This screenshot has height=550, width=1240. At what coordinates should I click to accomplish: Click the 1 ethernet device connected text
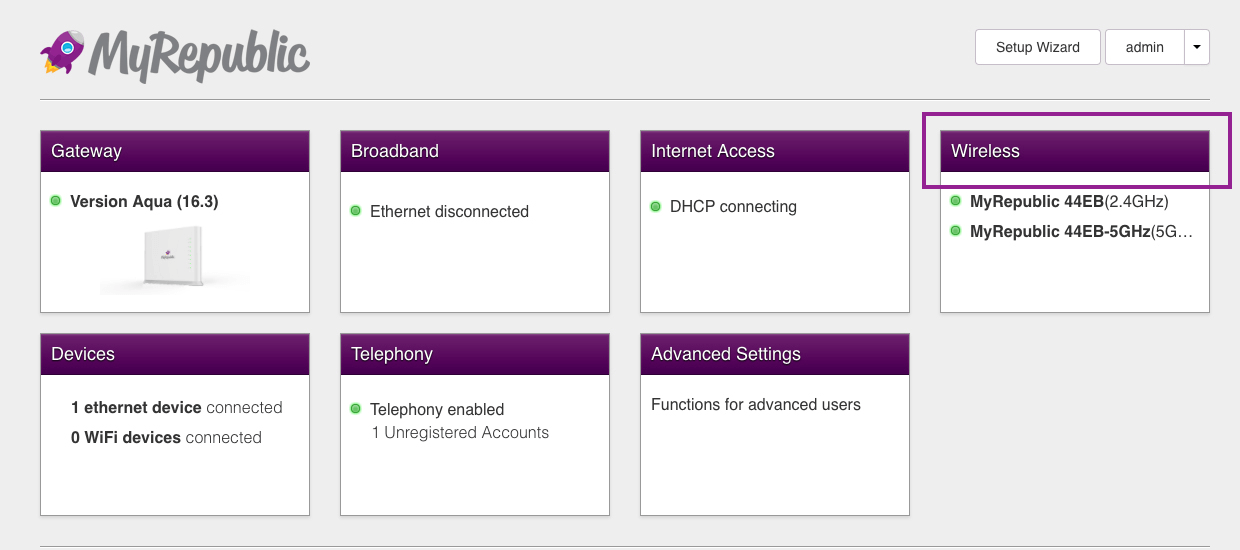pos(176,407)
